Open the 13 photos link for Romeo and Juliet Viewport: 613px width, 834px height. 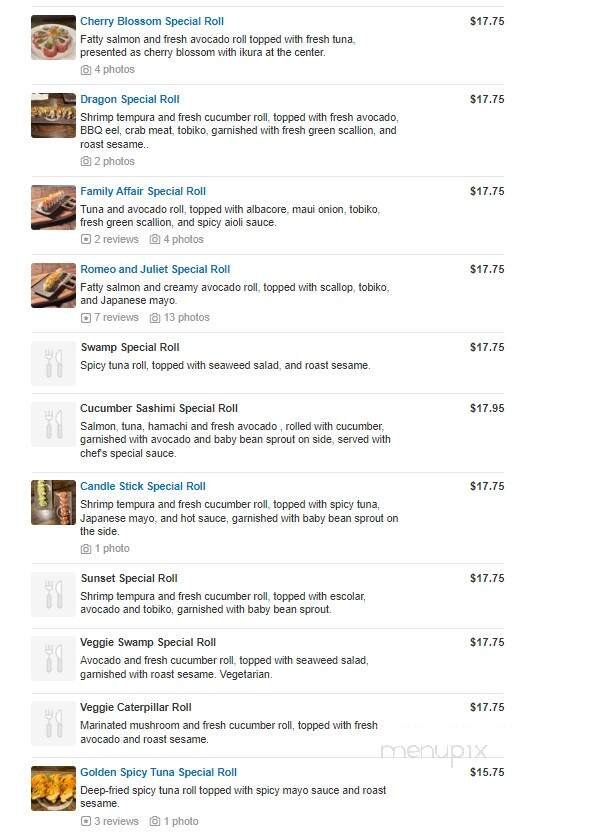180,318
